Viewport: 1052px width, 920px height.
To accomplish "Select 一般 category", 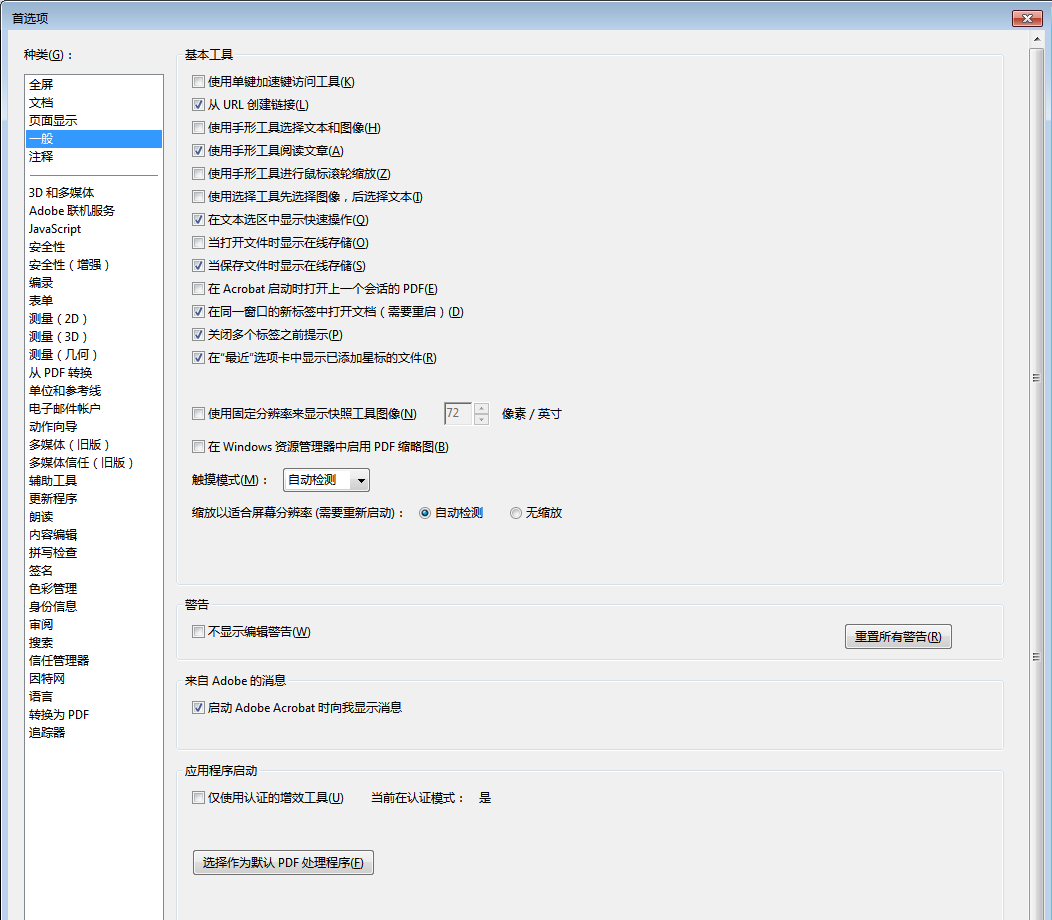I will click(x=94, y=139).
